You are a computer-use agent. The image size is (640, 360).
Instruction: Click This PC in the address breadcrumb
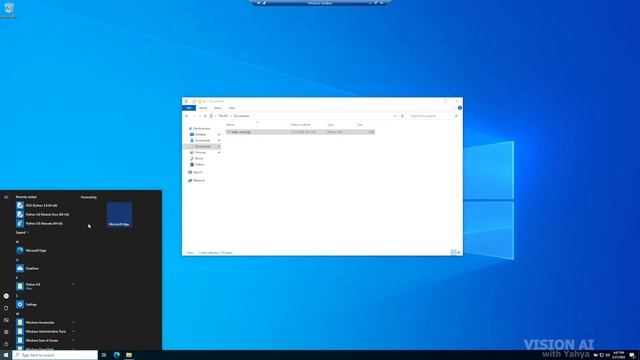223,116
